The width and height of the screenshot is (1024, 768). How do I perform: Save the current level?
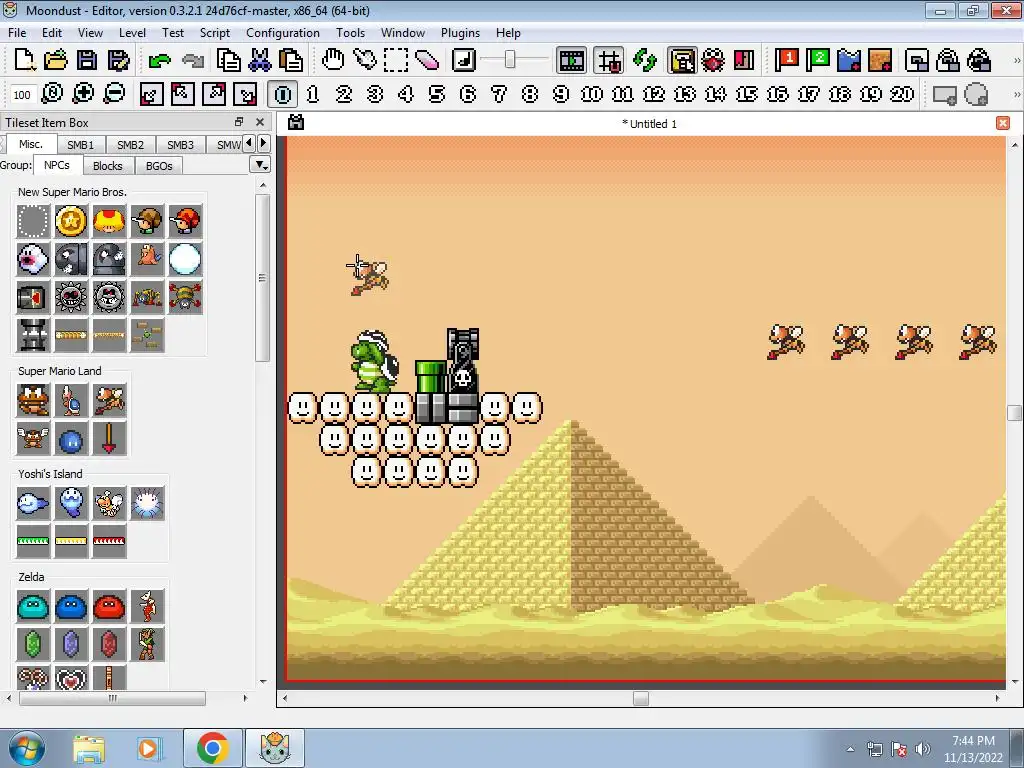pos(87,60)
